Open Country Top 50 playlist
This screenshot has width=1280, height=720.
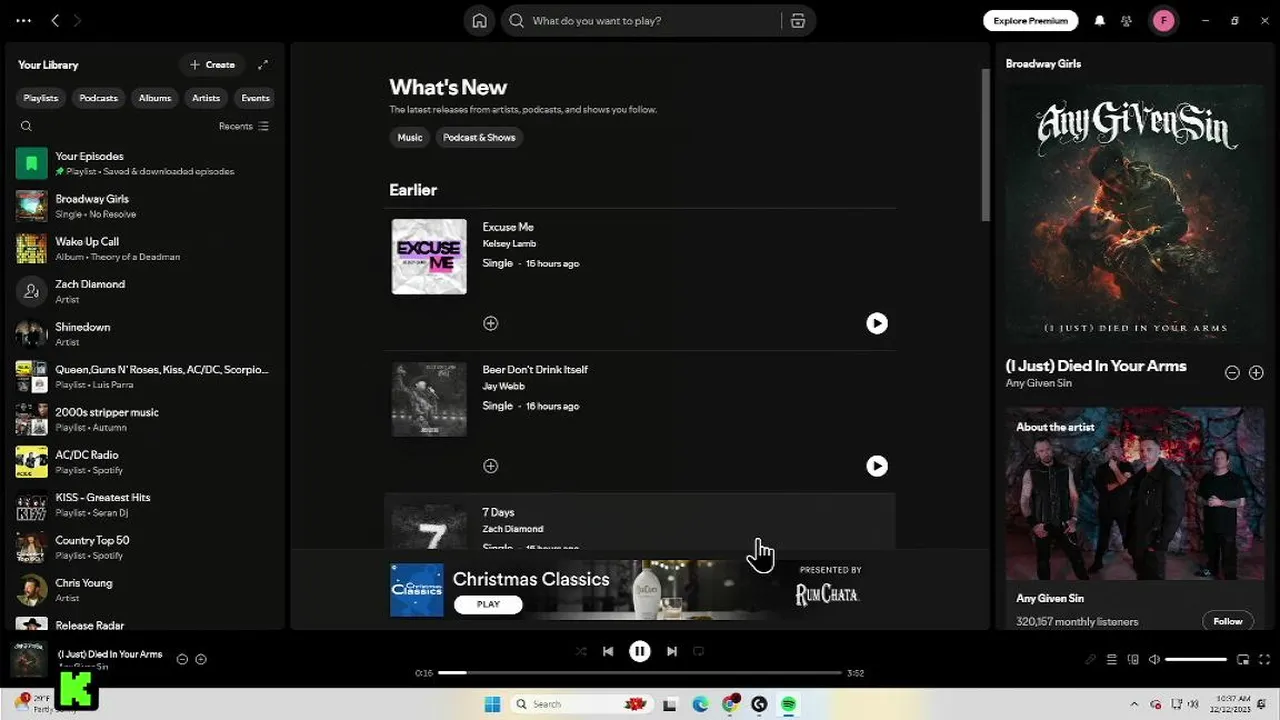point(145,547)
